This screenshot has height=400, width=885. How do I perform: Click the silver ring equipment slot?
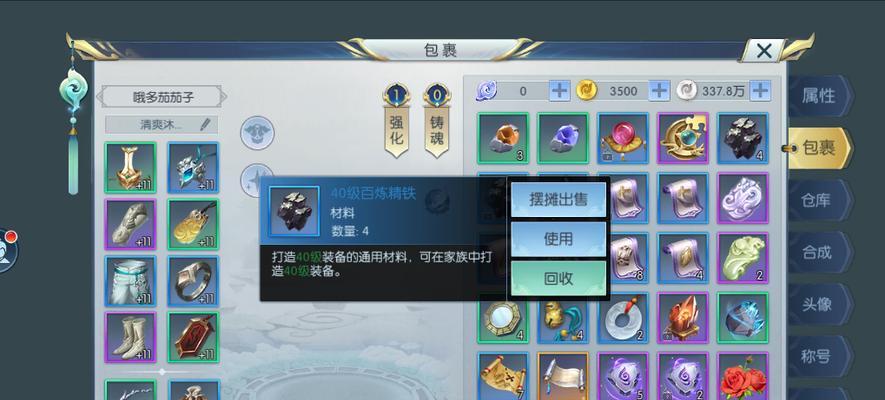click(x=194, y=281)
